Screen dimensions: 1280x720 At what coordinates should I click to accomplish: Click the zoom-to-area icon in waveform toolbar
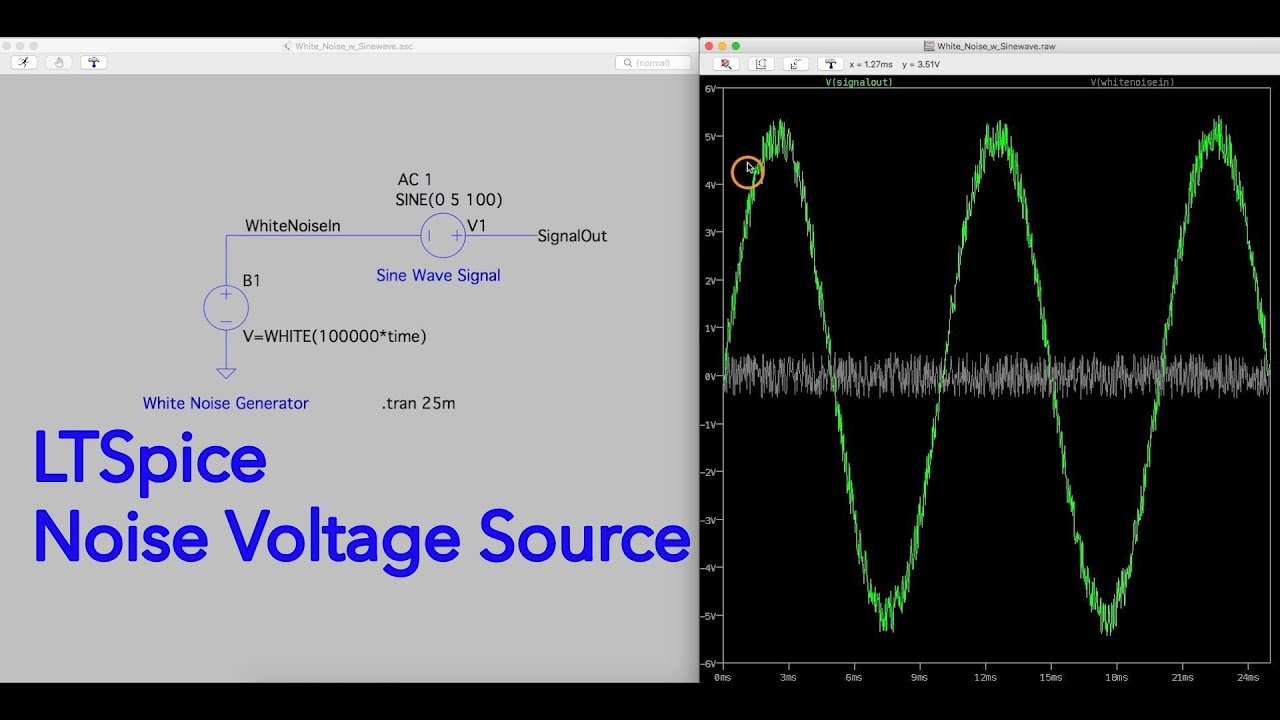pyautogui.click(x=761, y=64)
